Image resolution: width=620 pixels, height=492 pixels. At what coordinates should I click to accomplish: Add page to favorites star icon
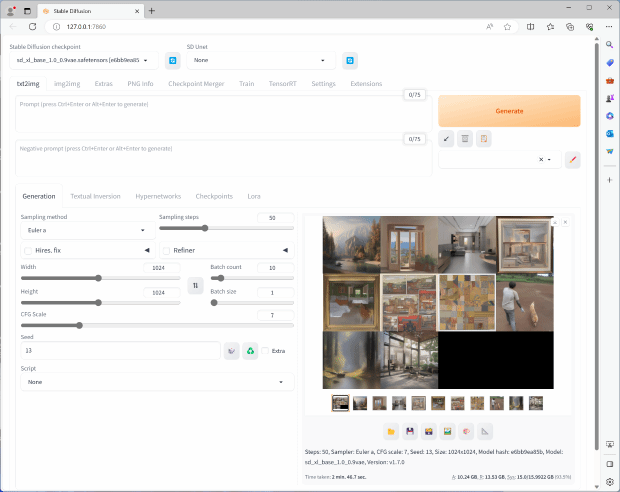click(507, 26)
